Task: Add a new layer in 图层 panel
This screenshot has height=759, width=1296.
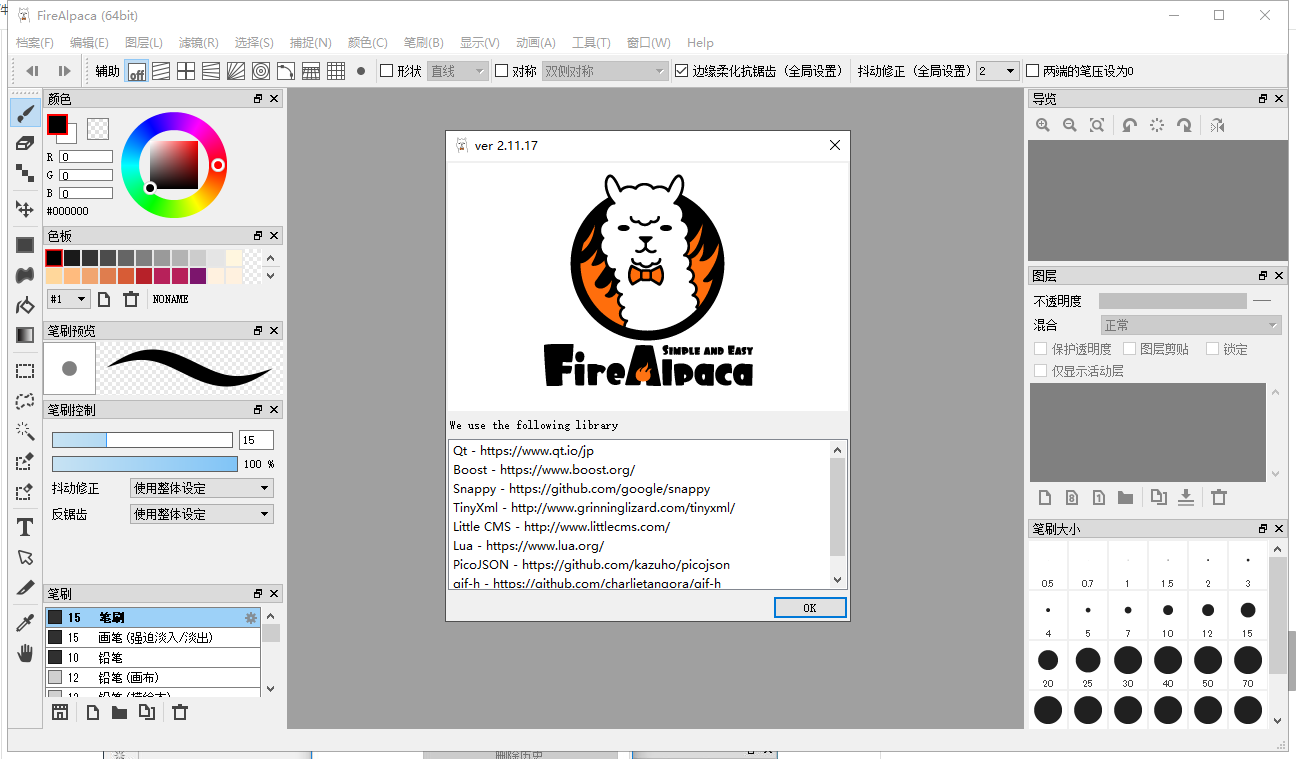Action: [x=1045, y=497]
